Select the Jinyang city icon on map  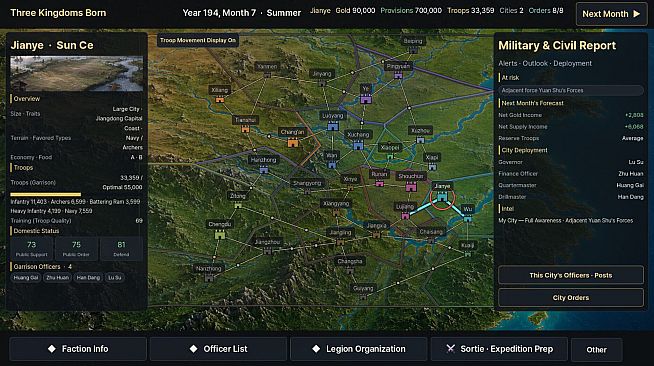322,83
